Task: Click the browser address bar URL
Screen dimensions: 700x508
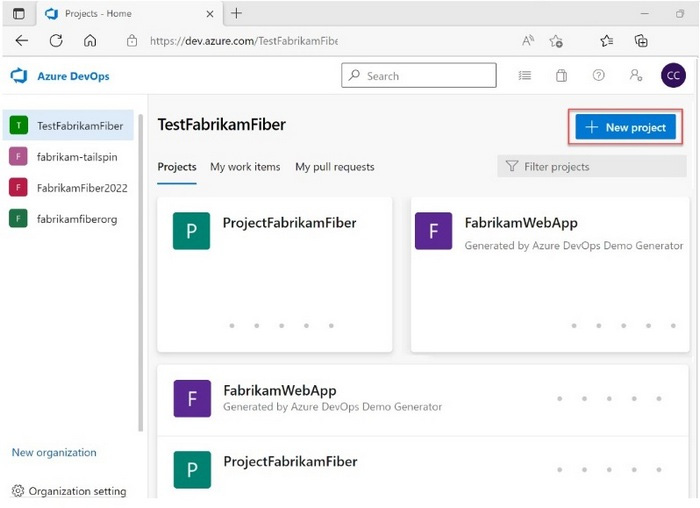Action: (x=243, y=41)
